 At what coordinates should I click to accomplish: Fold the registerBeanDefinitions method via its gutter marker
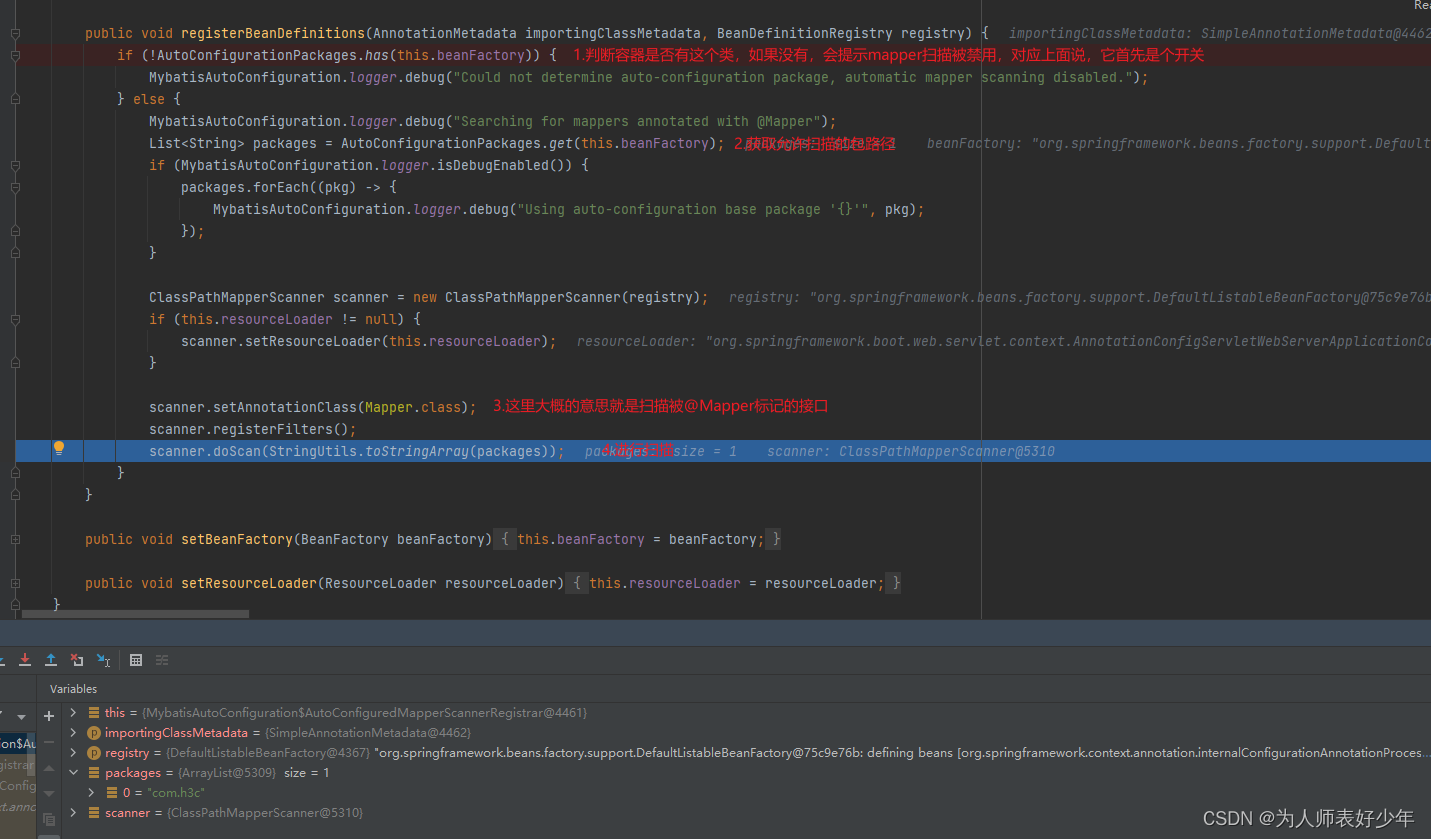15,33
